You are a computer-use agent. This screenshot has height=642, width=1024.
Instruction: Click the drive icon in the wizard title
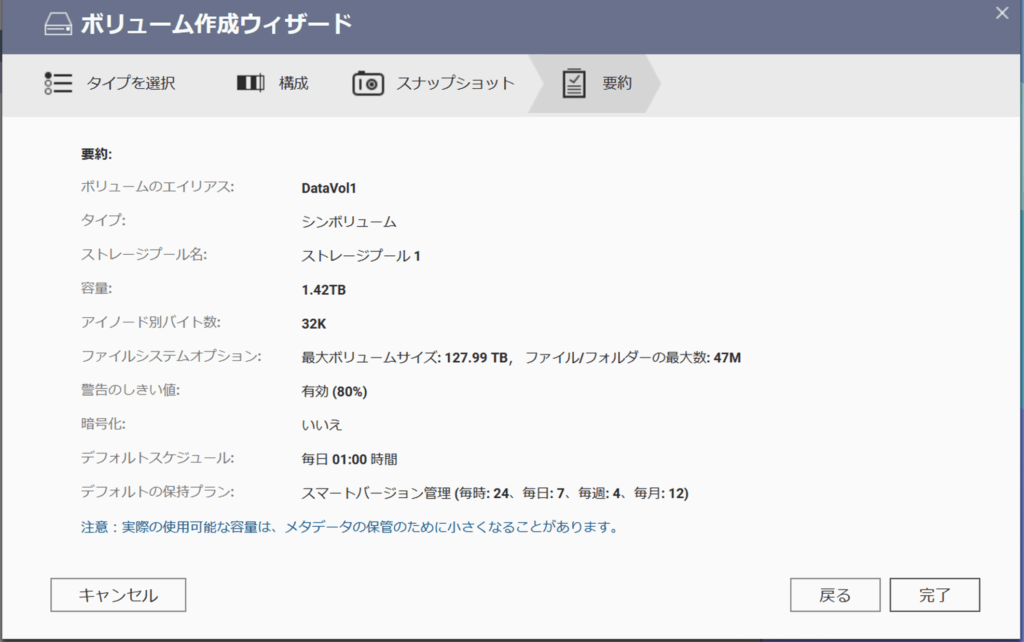[58, 25]
